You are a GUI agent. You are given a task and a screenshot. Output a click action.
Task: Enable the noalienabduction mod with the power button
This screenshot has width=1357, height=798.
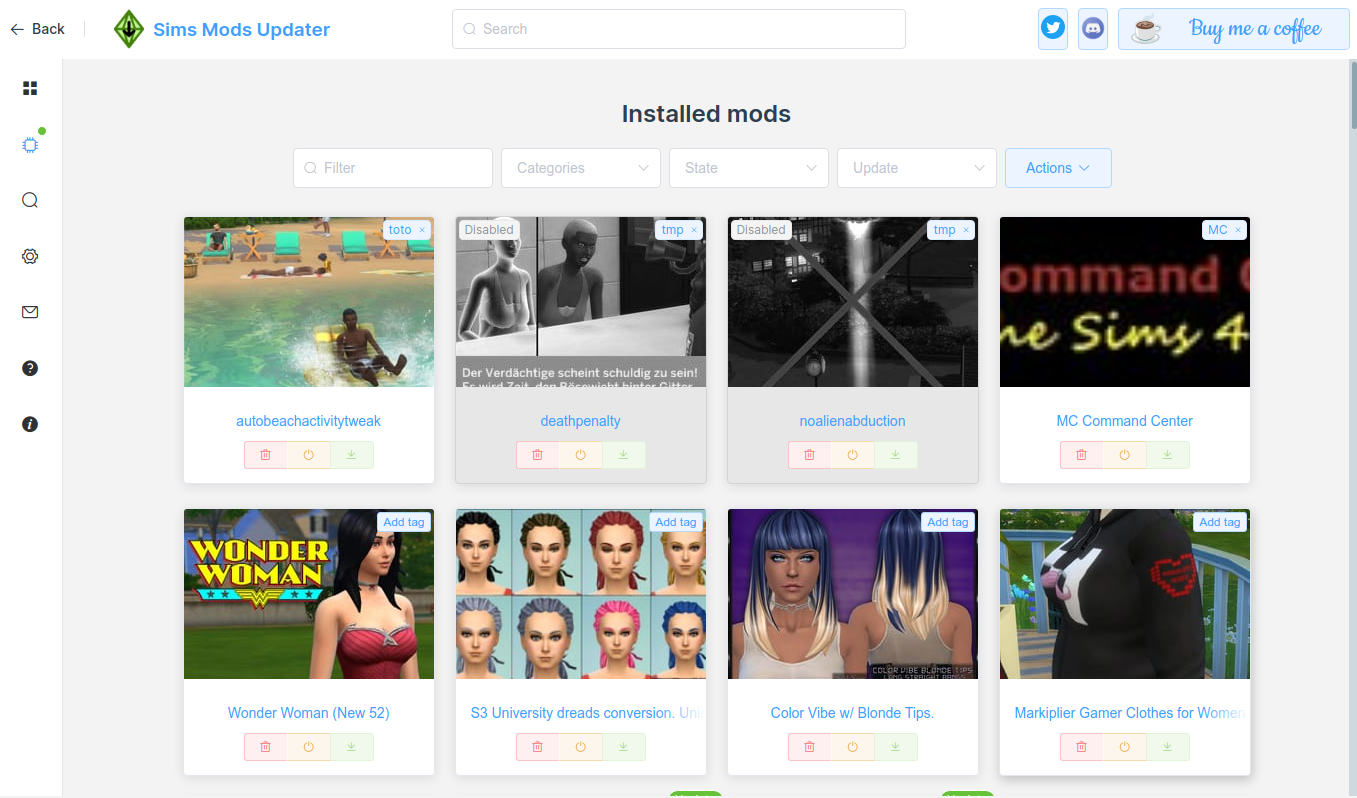[853, 455]
